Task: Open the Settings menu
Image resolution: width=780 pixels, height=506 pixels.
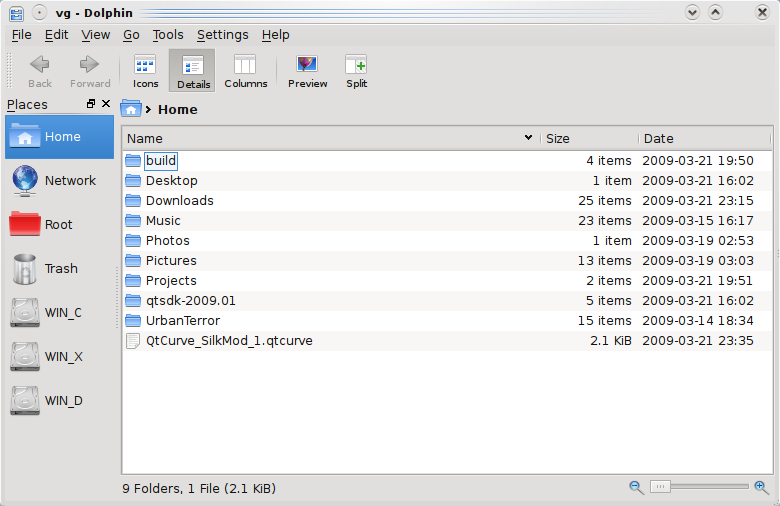Action: point(222,35)
